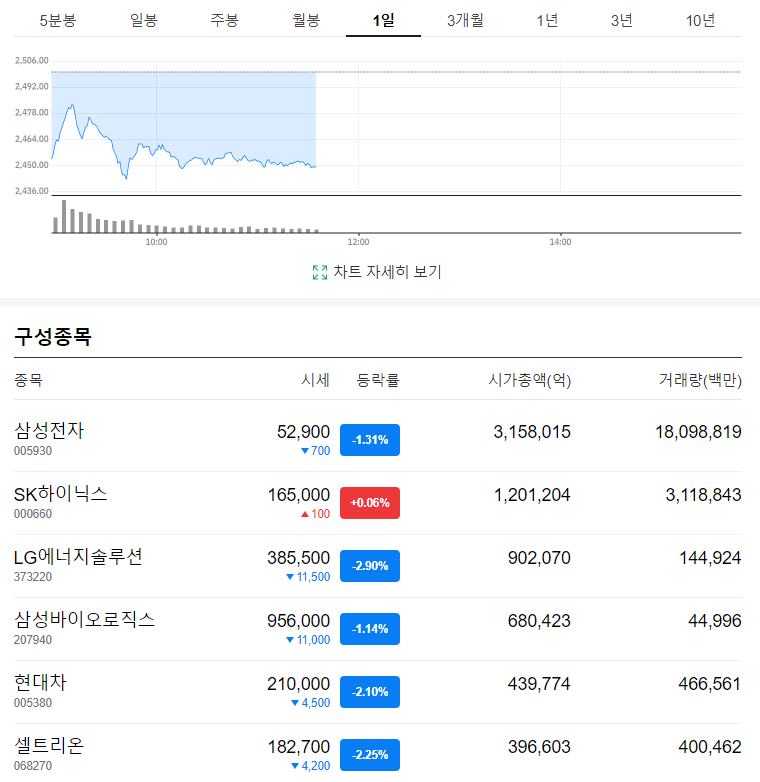Click the -2.90% badge for LG에너지솔루션
Image resolution: width=760 pixels, height=782 pixels.
pos(370,566)
